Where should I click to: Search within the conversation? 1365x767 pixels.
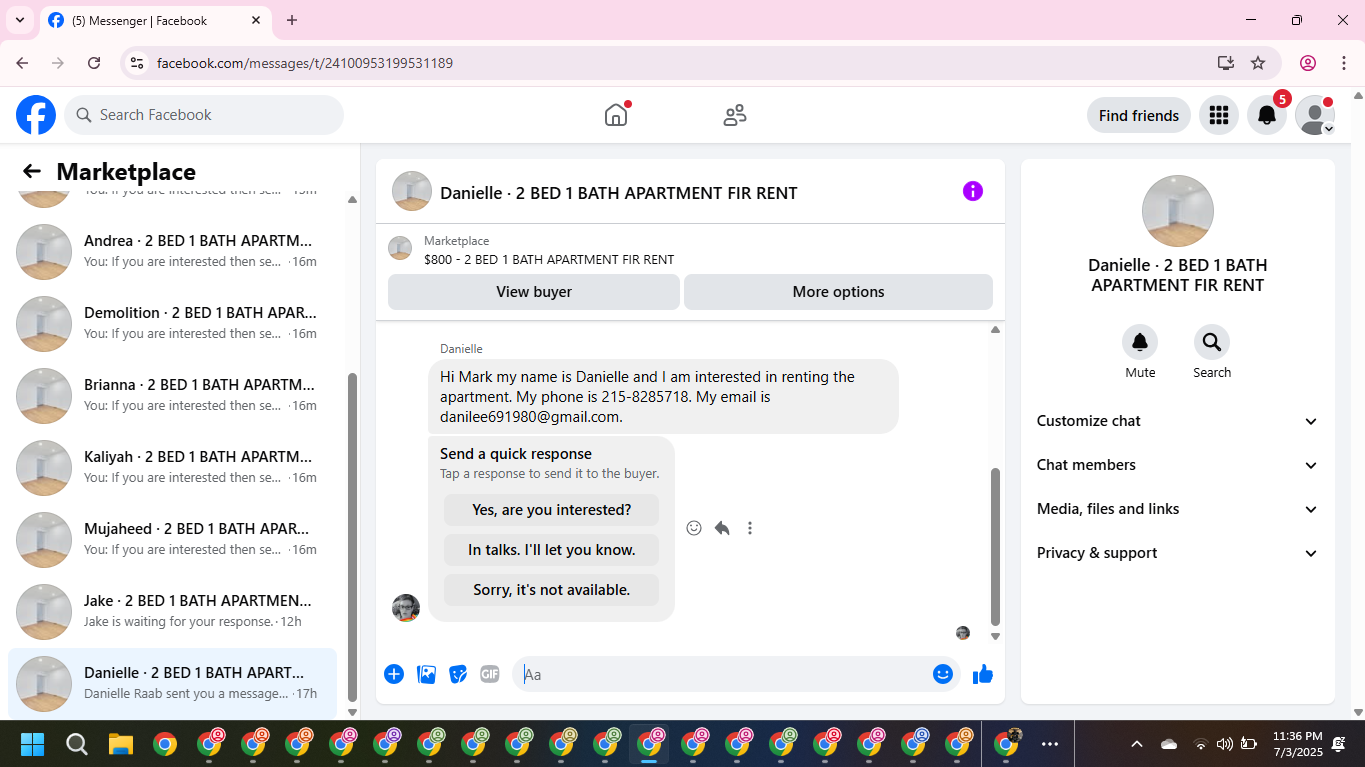[x=1212, y=343]
